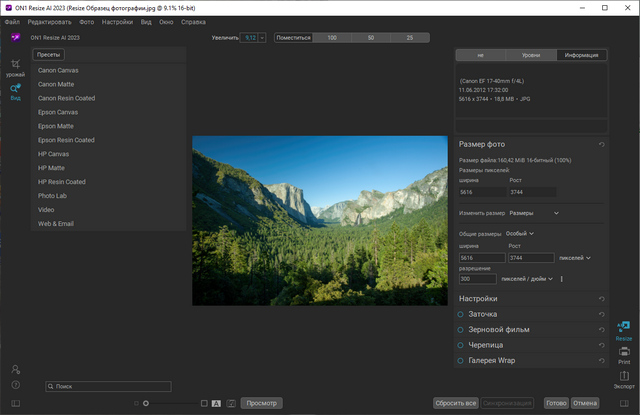Open the user account icon
The height and width of the screenshot is (415, 640).
tap(15, 370)
